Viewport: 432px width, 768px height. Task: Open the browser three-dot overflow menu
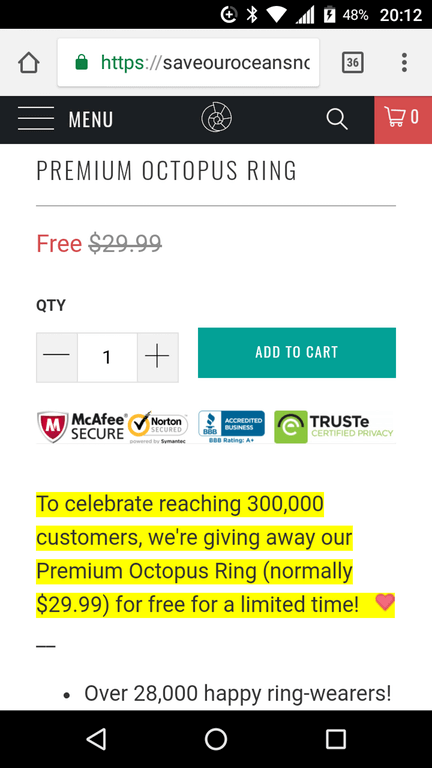click(404, 63)
